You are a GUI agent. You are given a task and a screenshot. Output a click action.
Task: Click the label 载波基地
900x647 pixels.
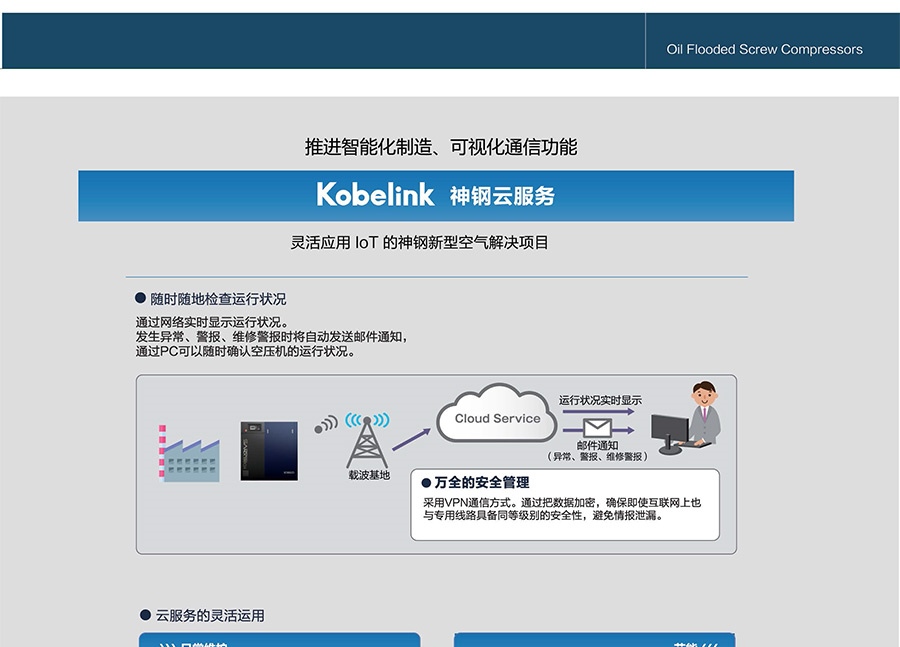tap(369, 475)
